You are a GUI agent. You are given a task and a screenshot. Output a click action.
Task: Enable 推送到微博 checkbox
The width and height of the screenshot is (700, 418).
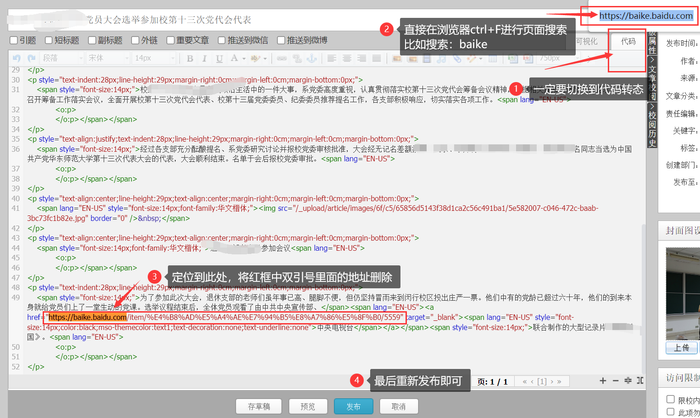point(281,40)
